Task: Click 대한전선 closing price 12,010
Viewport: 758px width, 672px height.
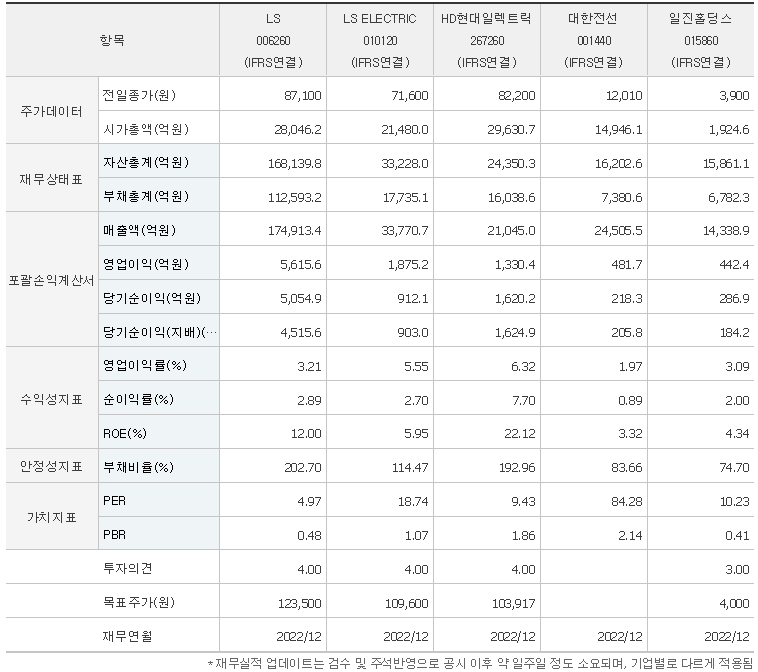Action: 624,96
